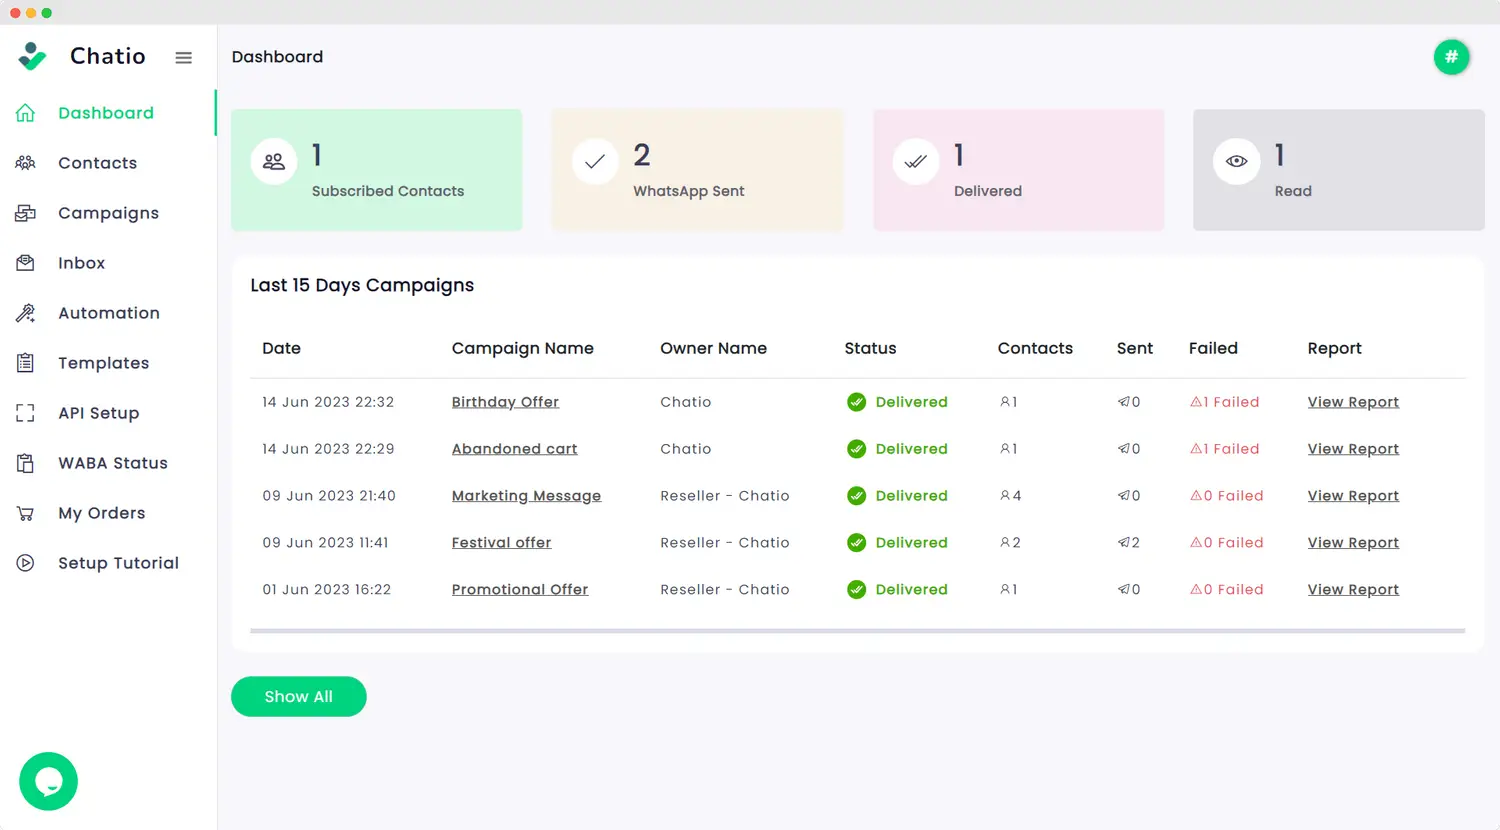The image size is (1500, 830).
Task: Click the double-check Delivered card icon
Action: tap(915, 162)
